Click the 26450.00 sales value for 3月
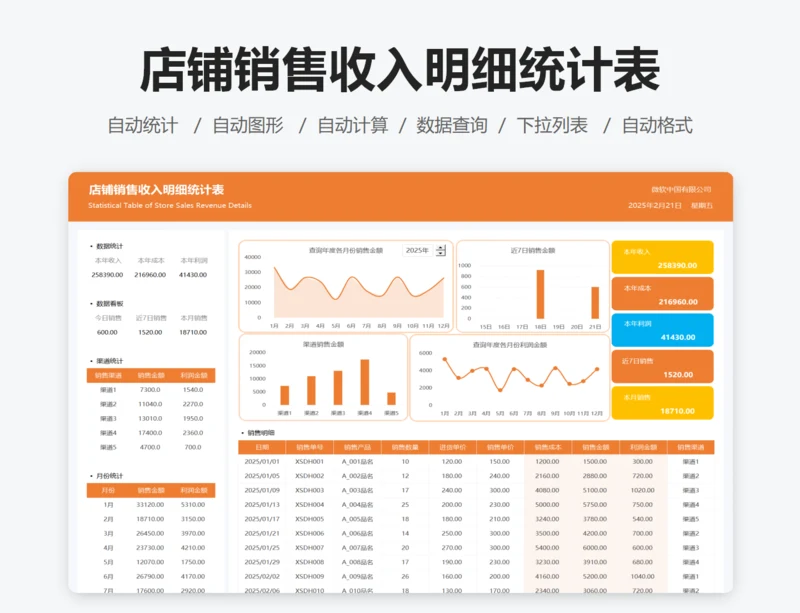 tap(150, 533)
